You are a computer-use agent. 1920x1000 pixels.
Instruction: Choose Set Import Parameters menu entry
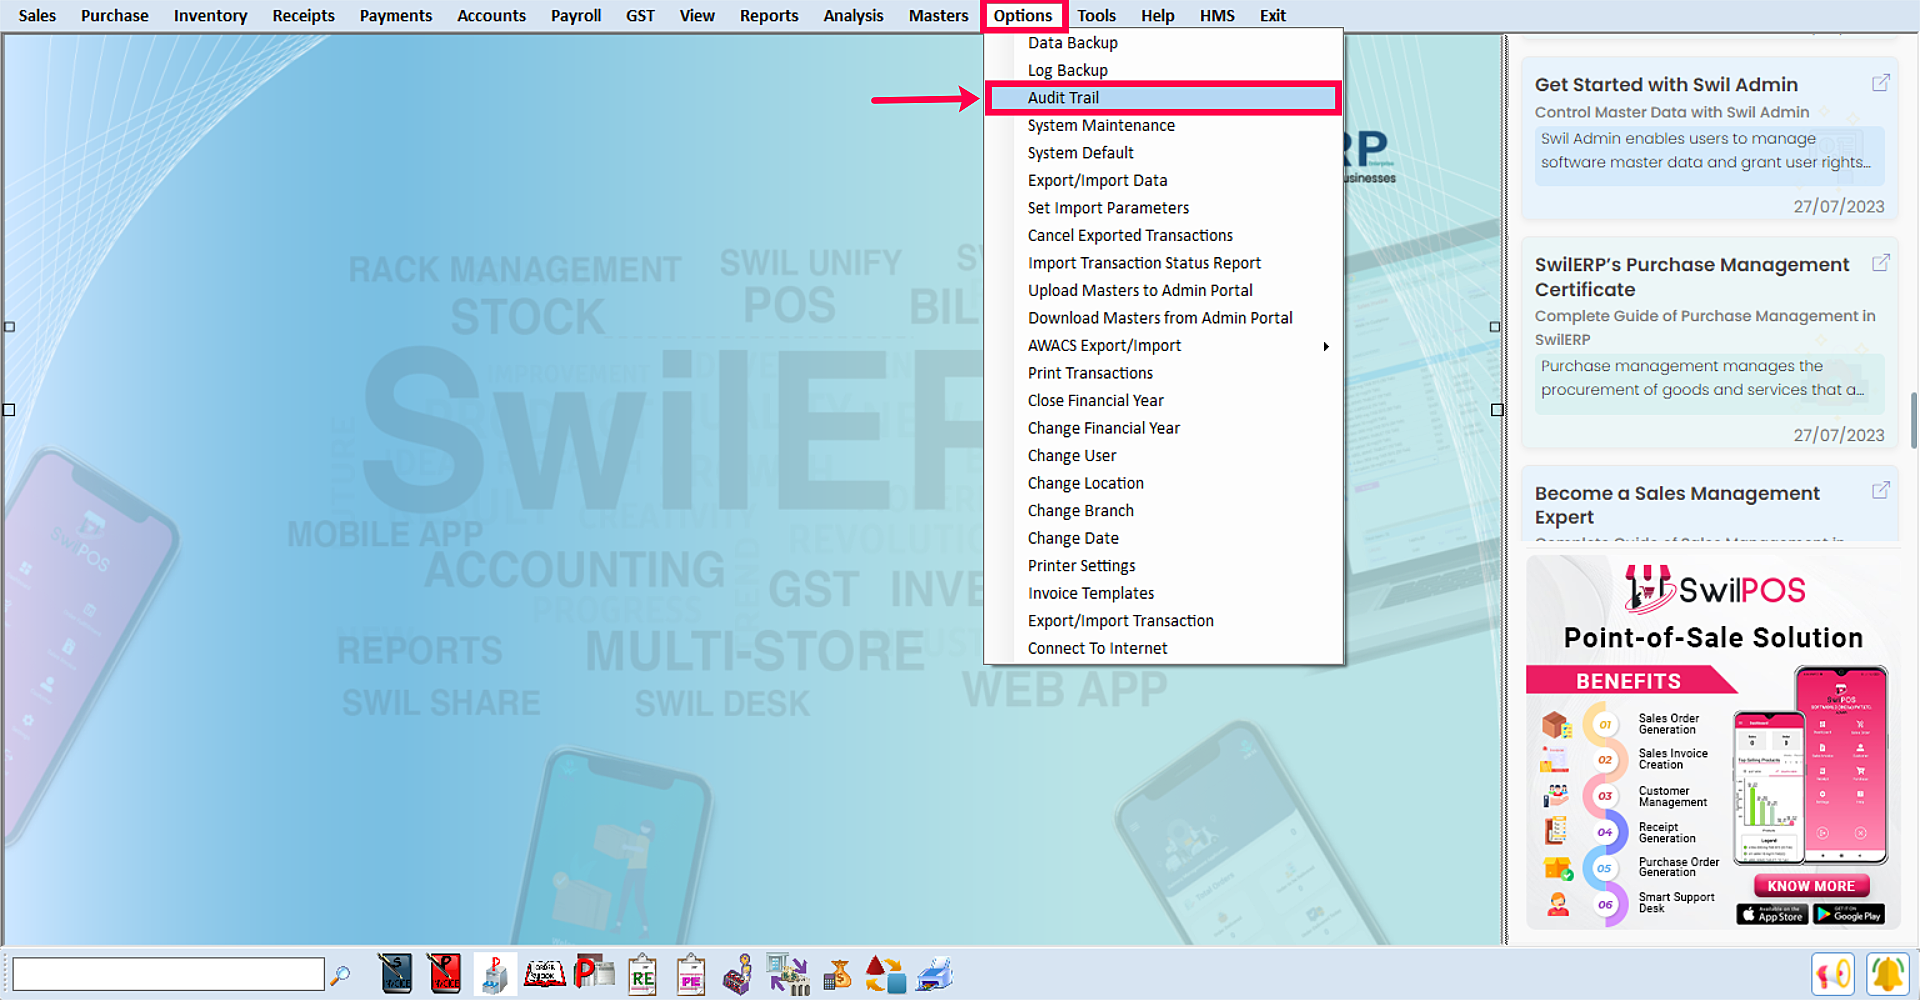[x=1163, y=208]
